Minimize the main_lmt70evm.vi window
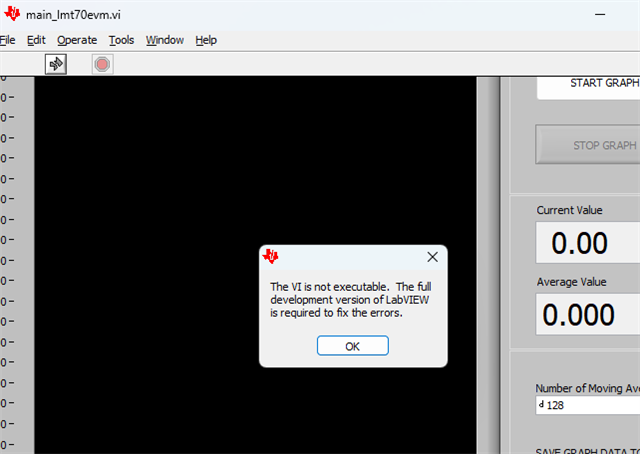640x454 pixels. point(600,14)
